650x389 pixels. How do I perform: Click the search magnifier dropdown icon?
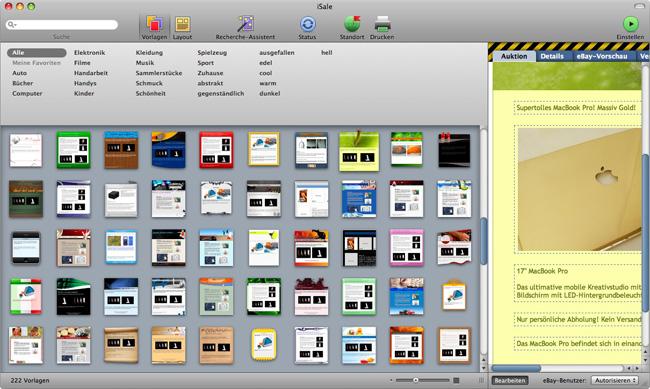click(12, 25)
